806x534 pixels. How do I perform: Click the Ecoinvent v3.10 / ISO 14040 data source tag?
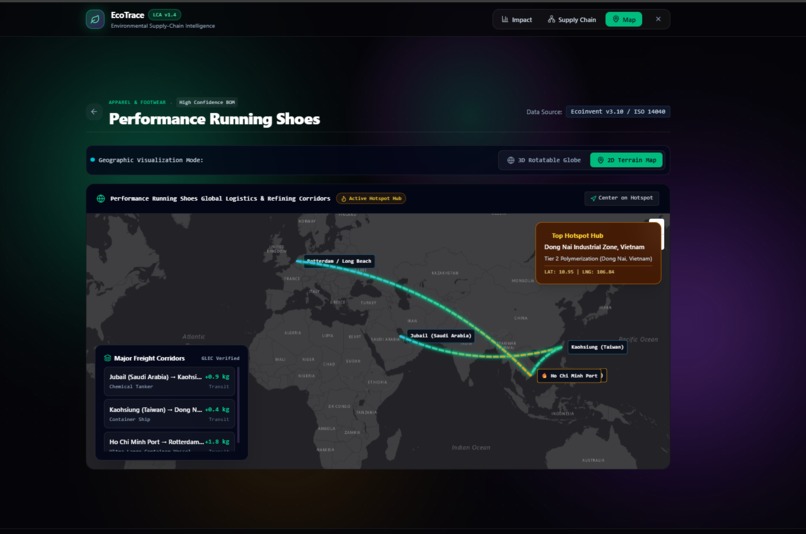pyautogui.click(x=618, y=112)
